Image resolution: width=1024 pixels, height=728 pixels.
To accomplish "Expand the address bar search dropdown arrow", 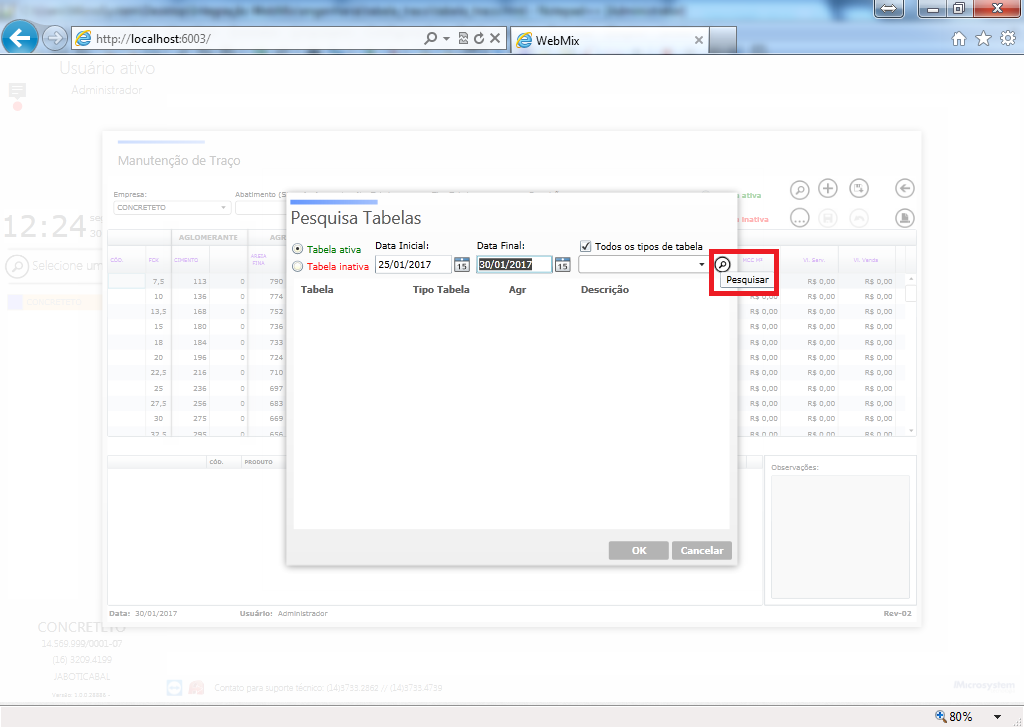I will [447, 39].
